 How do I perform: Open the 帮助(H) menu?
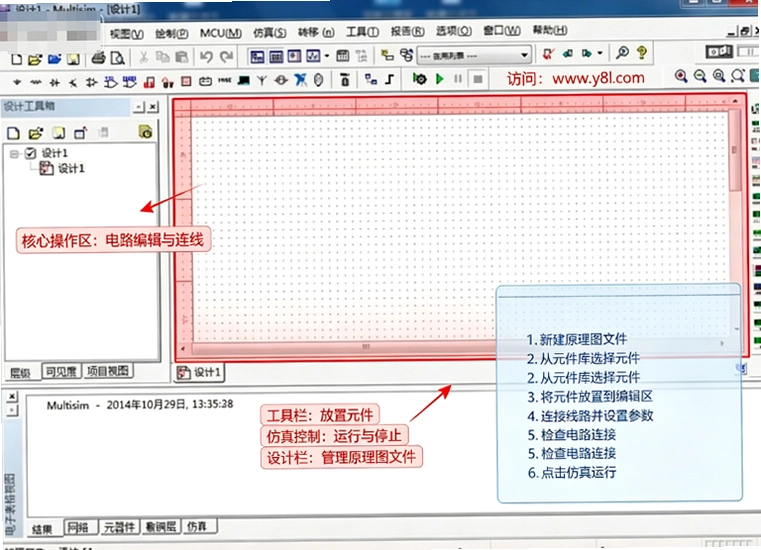(x=550, y=30)
